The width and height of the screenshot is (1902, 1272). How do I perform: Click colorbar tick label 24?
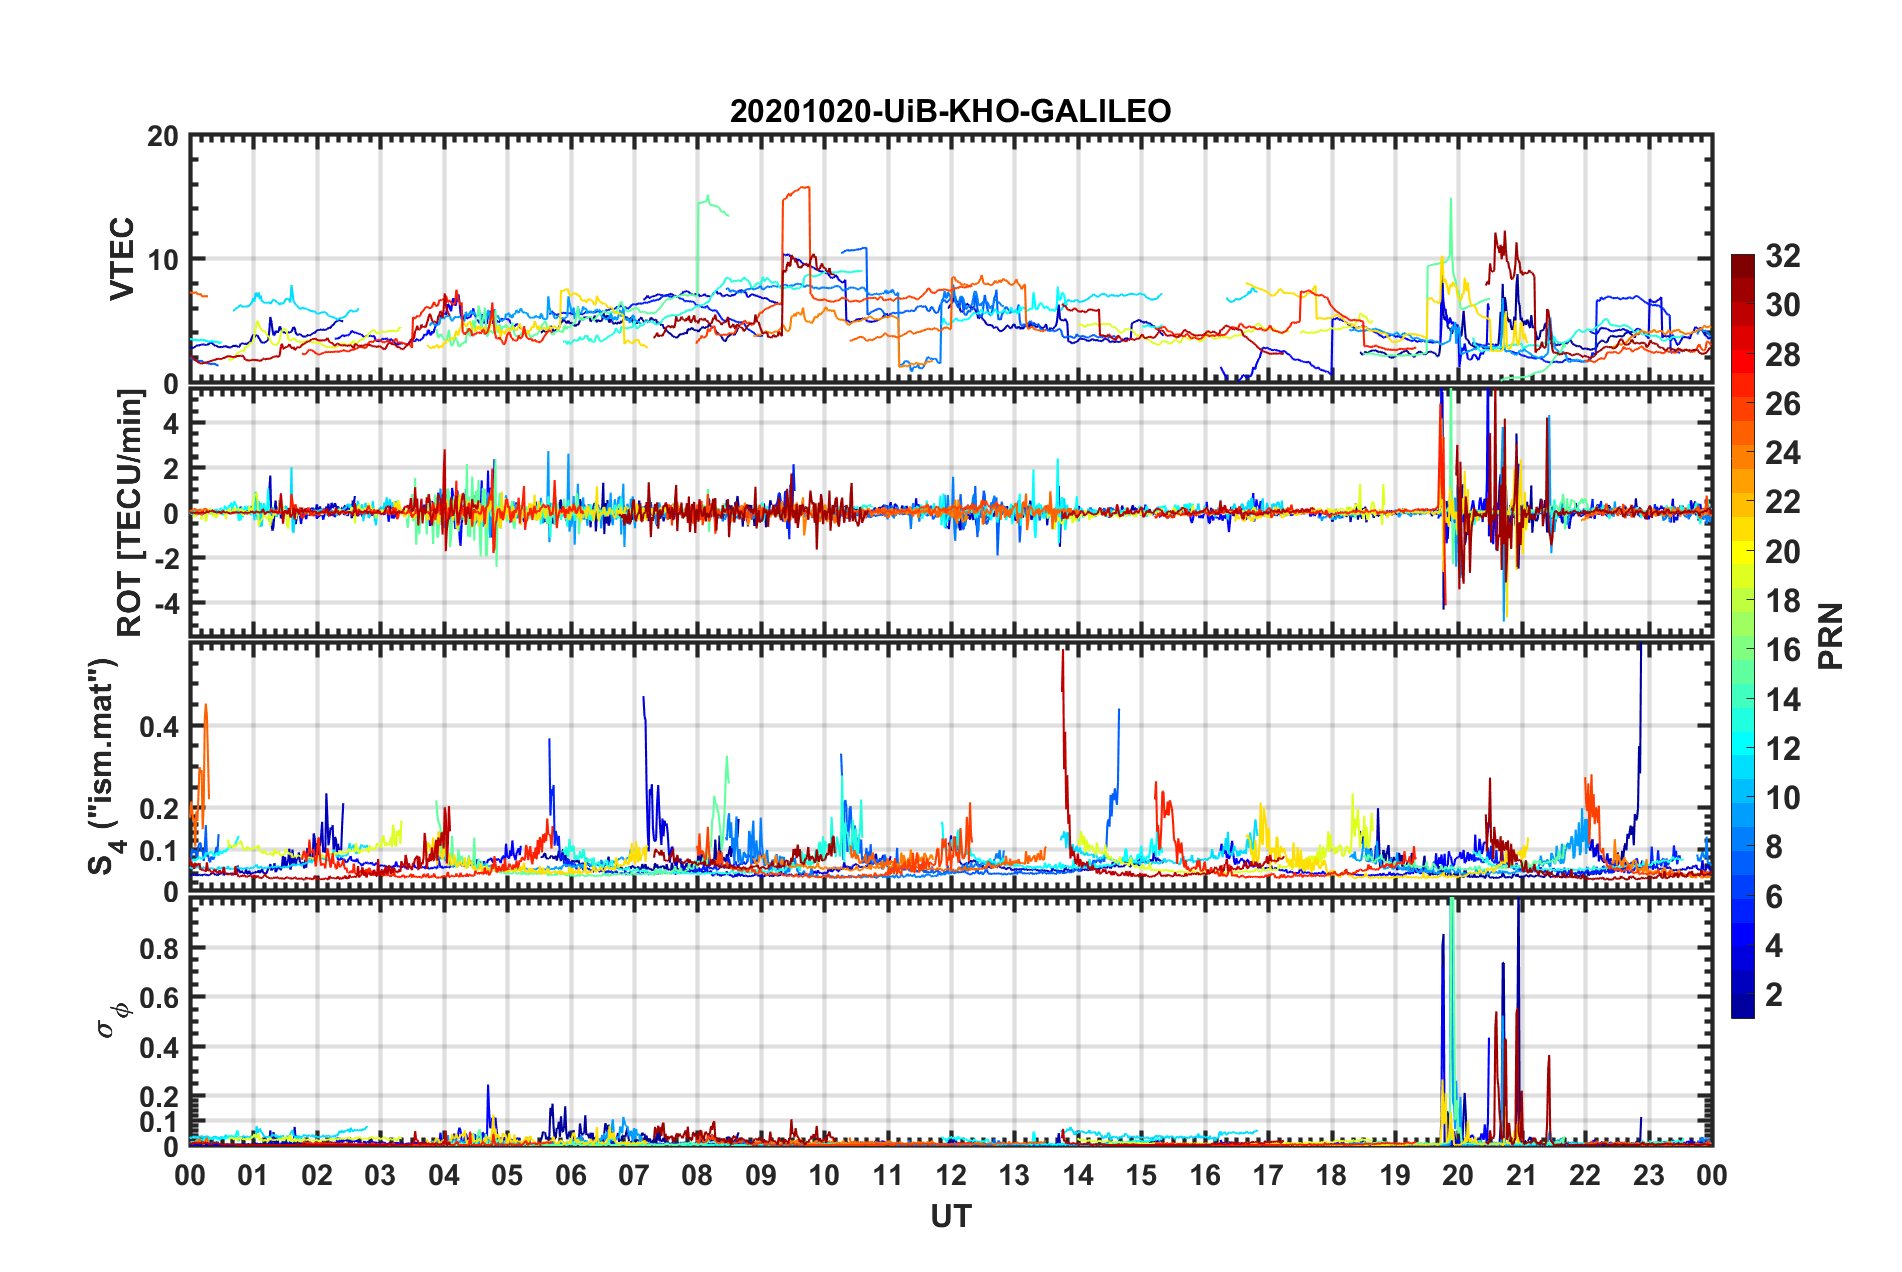(1782, 453)
